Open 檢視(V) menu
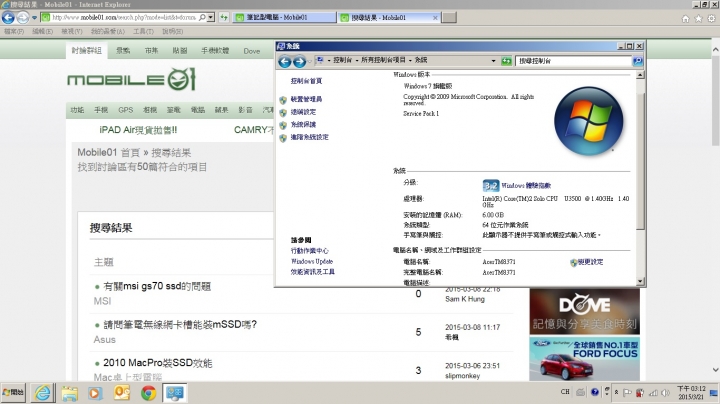 click(72, 31)
